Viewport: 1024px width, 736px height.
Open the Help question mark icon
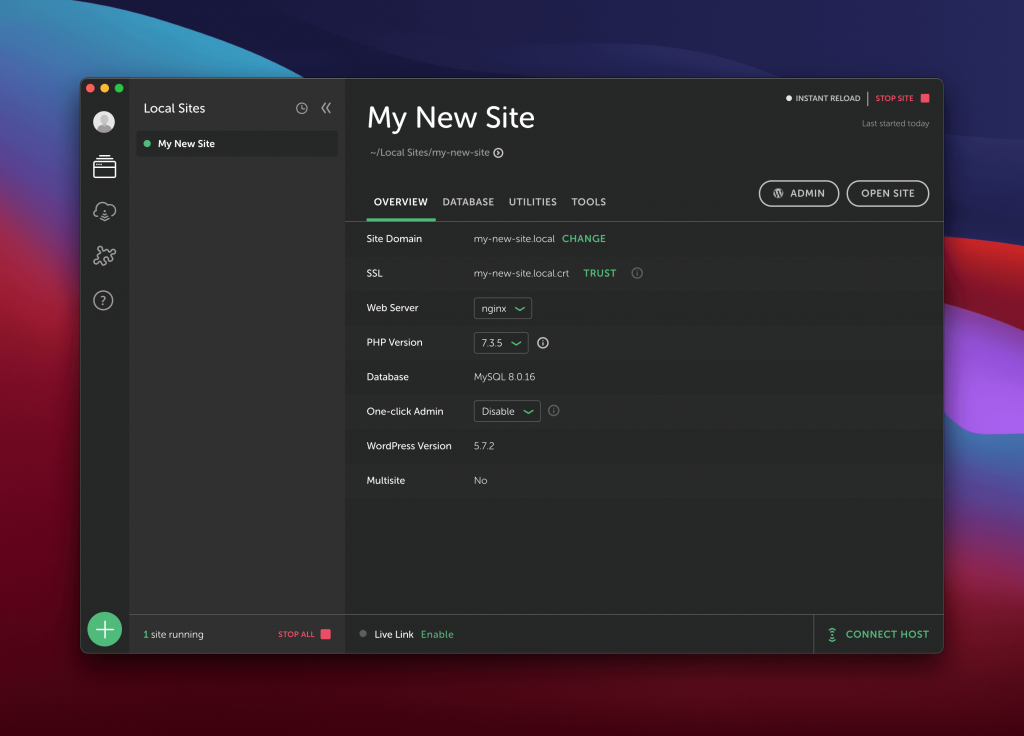click(103, 300)
